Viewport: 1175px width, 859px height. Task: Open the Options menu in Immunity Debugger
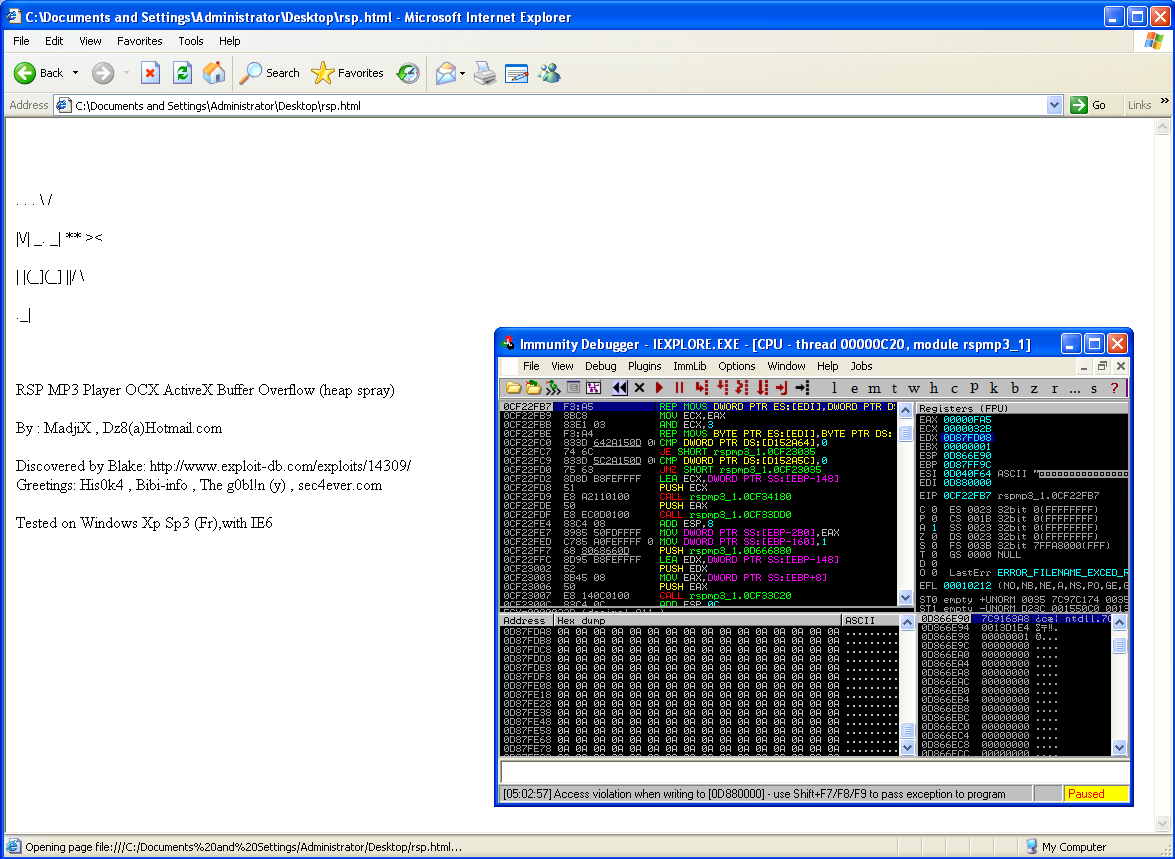737,366
